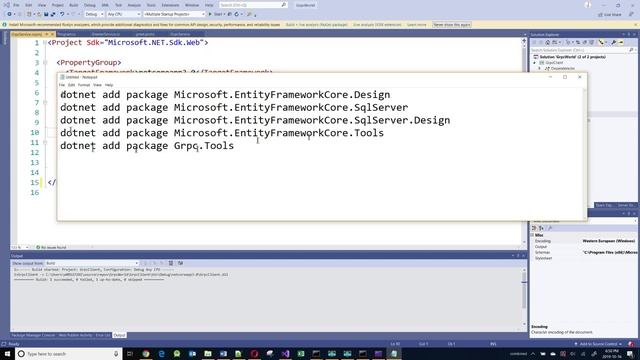Screen dimensions: 640x360
Task: Collapse the PropertyGroup code fold marker
Action: point(45,62)
